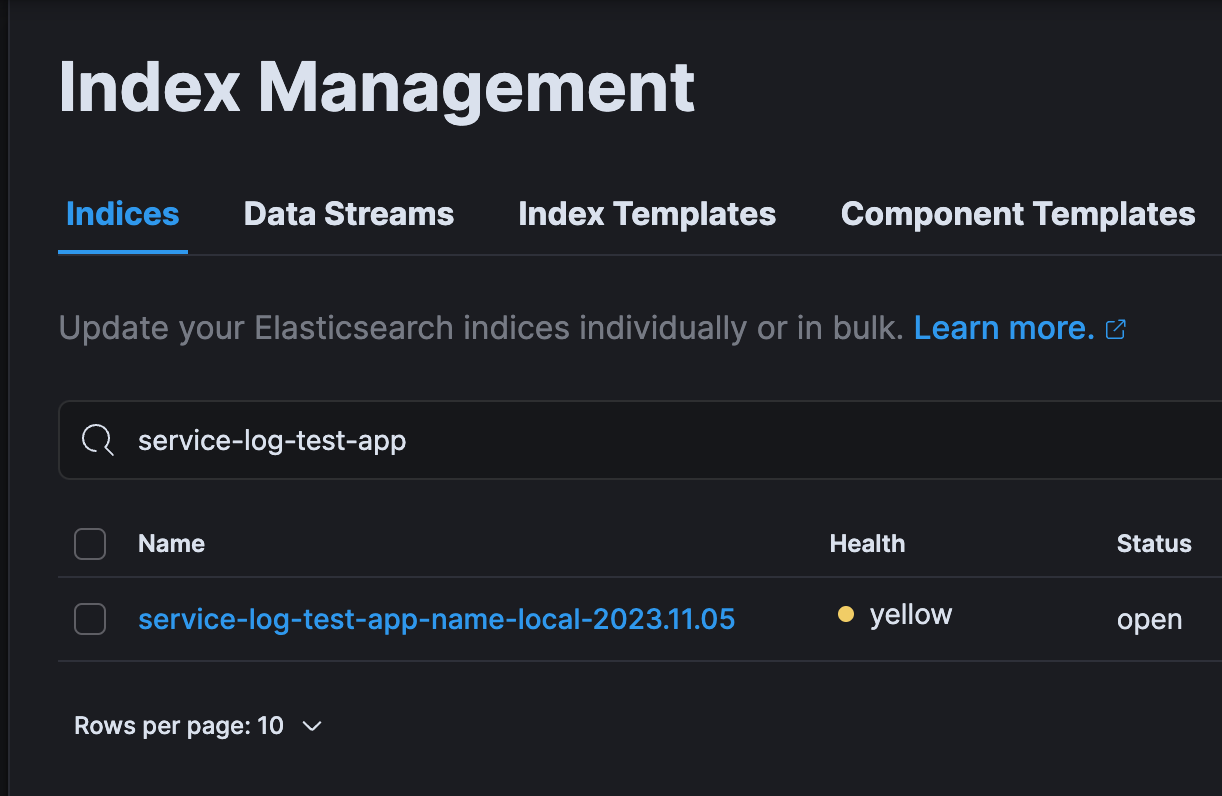Follow the Learn more link

pos(1004,328)
